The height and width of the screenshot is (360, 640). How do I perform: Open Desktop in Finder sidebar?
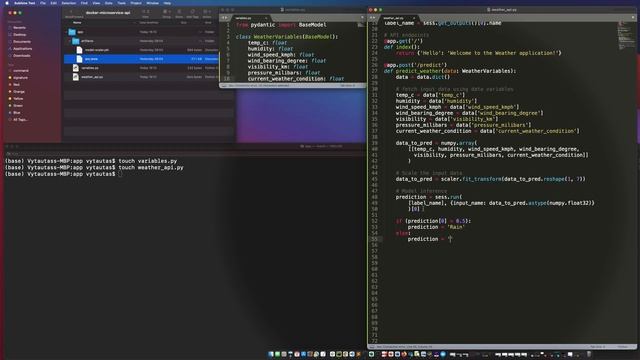pos(19,35)
